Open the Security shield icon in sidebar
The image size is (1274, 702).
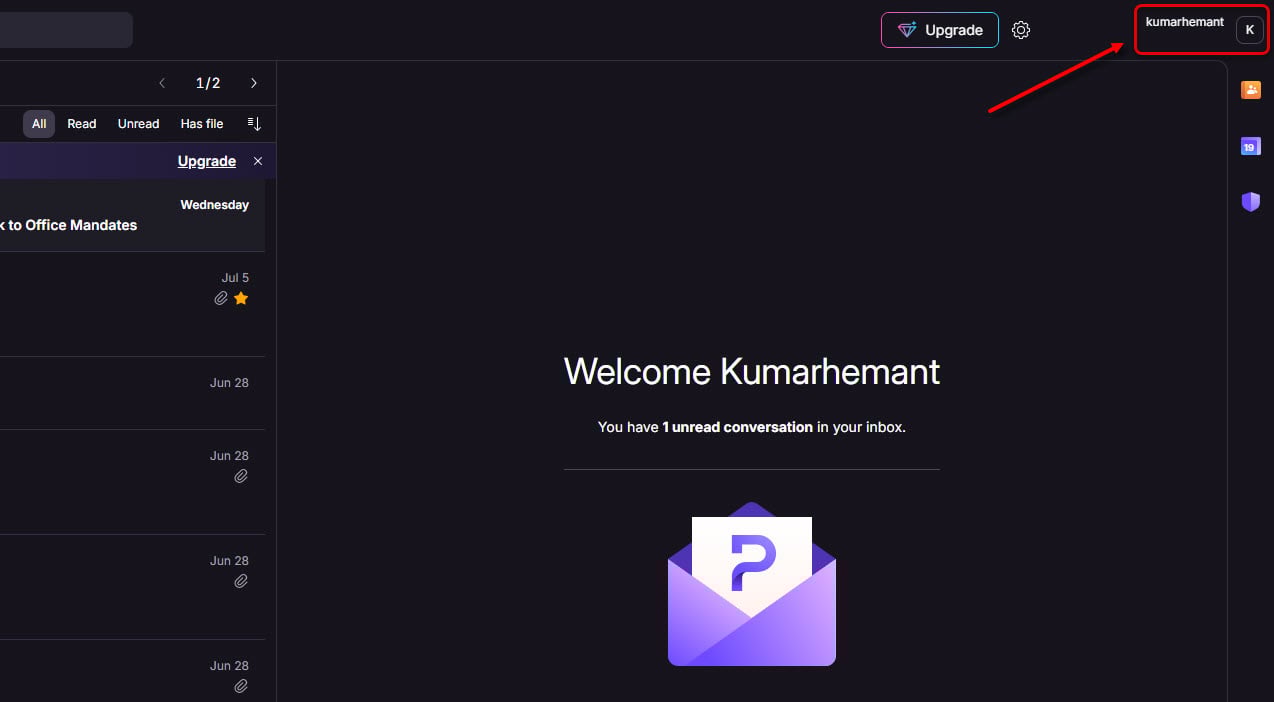pos(1250,202)
